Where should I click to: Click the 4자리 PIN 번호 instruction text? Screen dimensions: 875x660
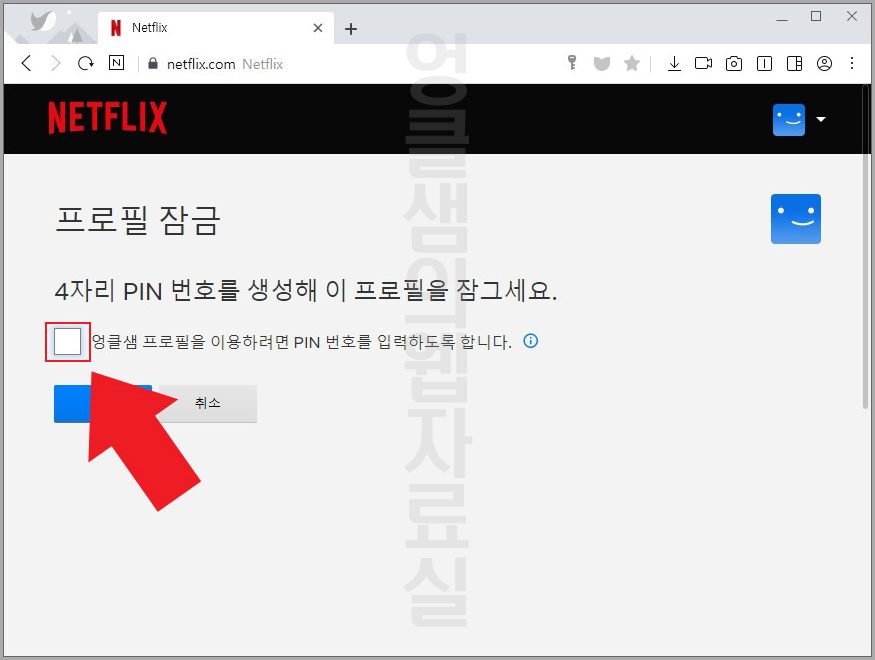(306, 291)
